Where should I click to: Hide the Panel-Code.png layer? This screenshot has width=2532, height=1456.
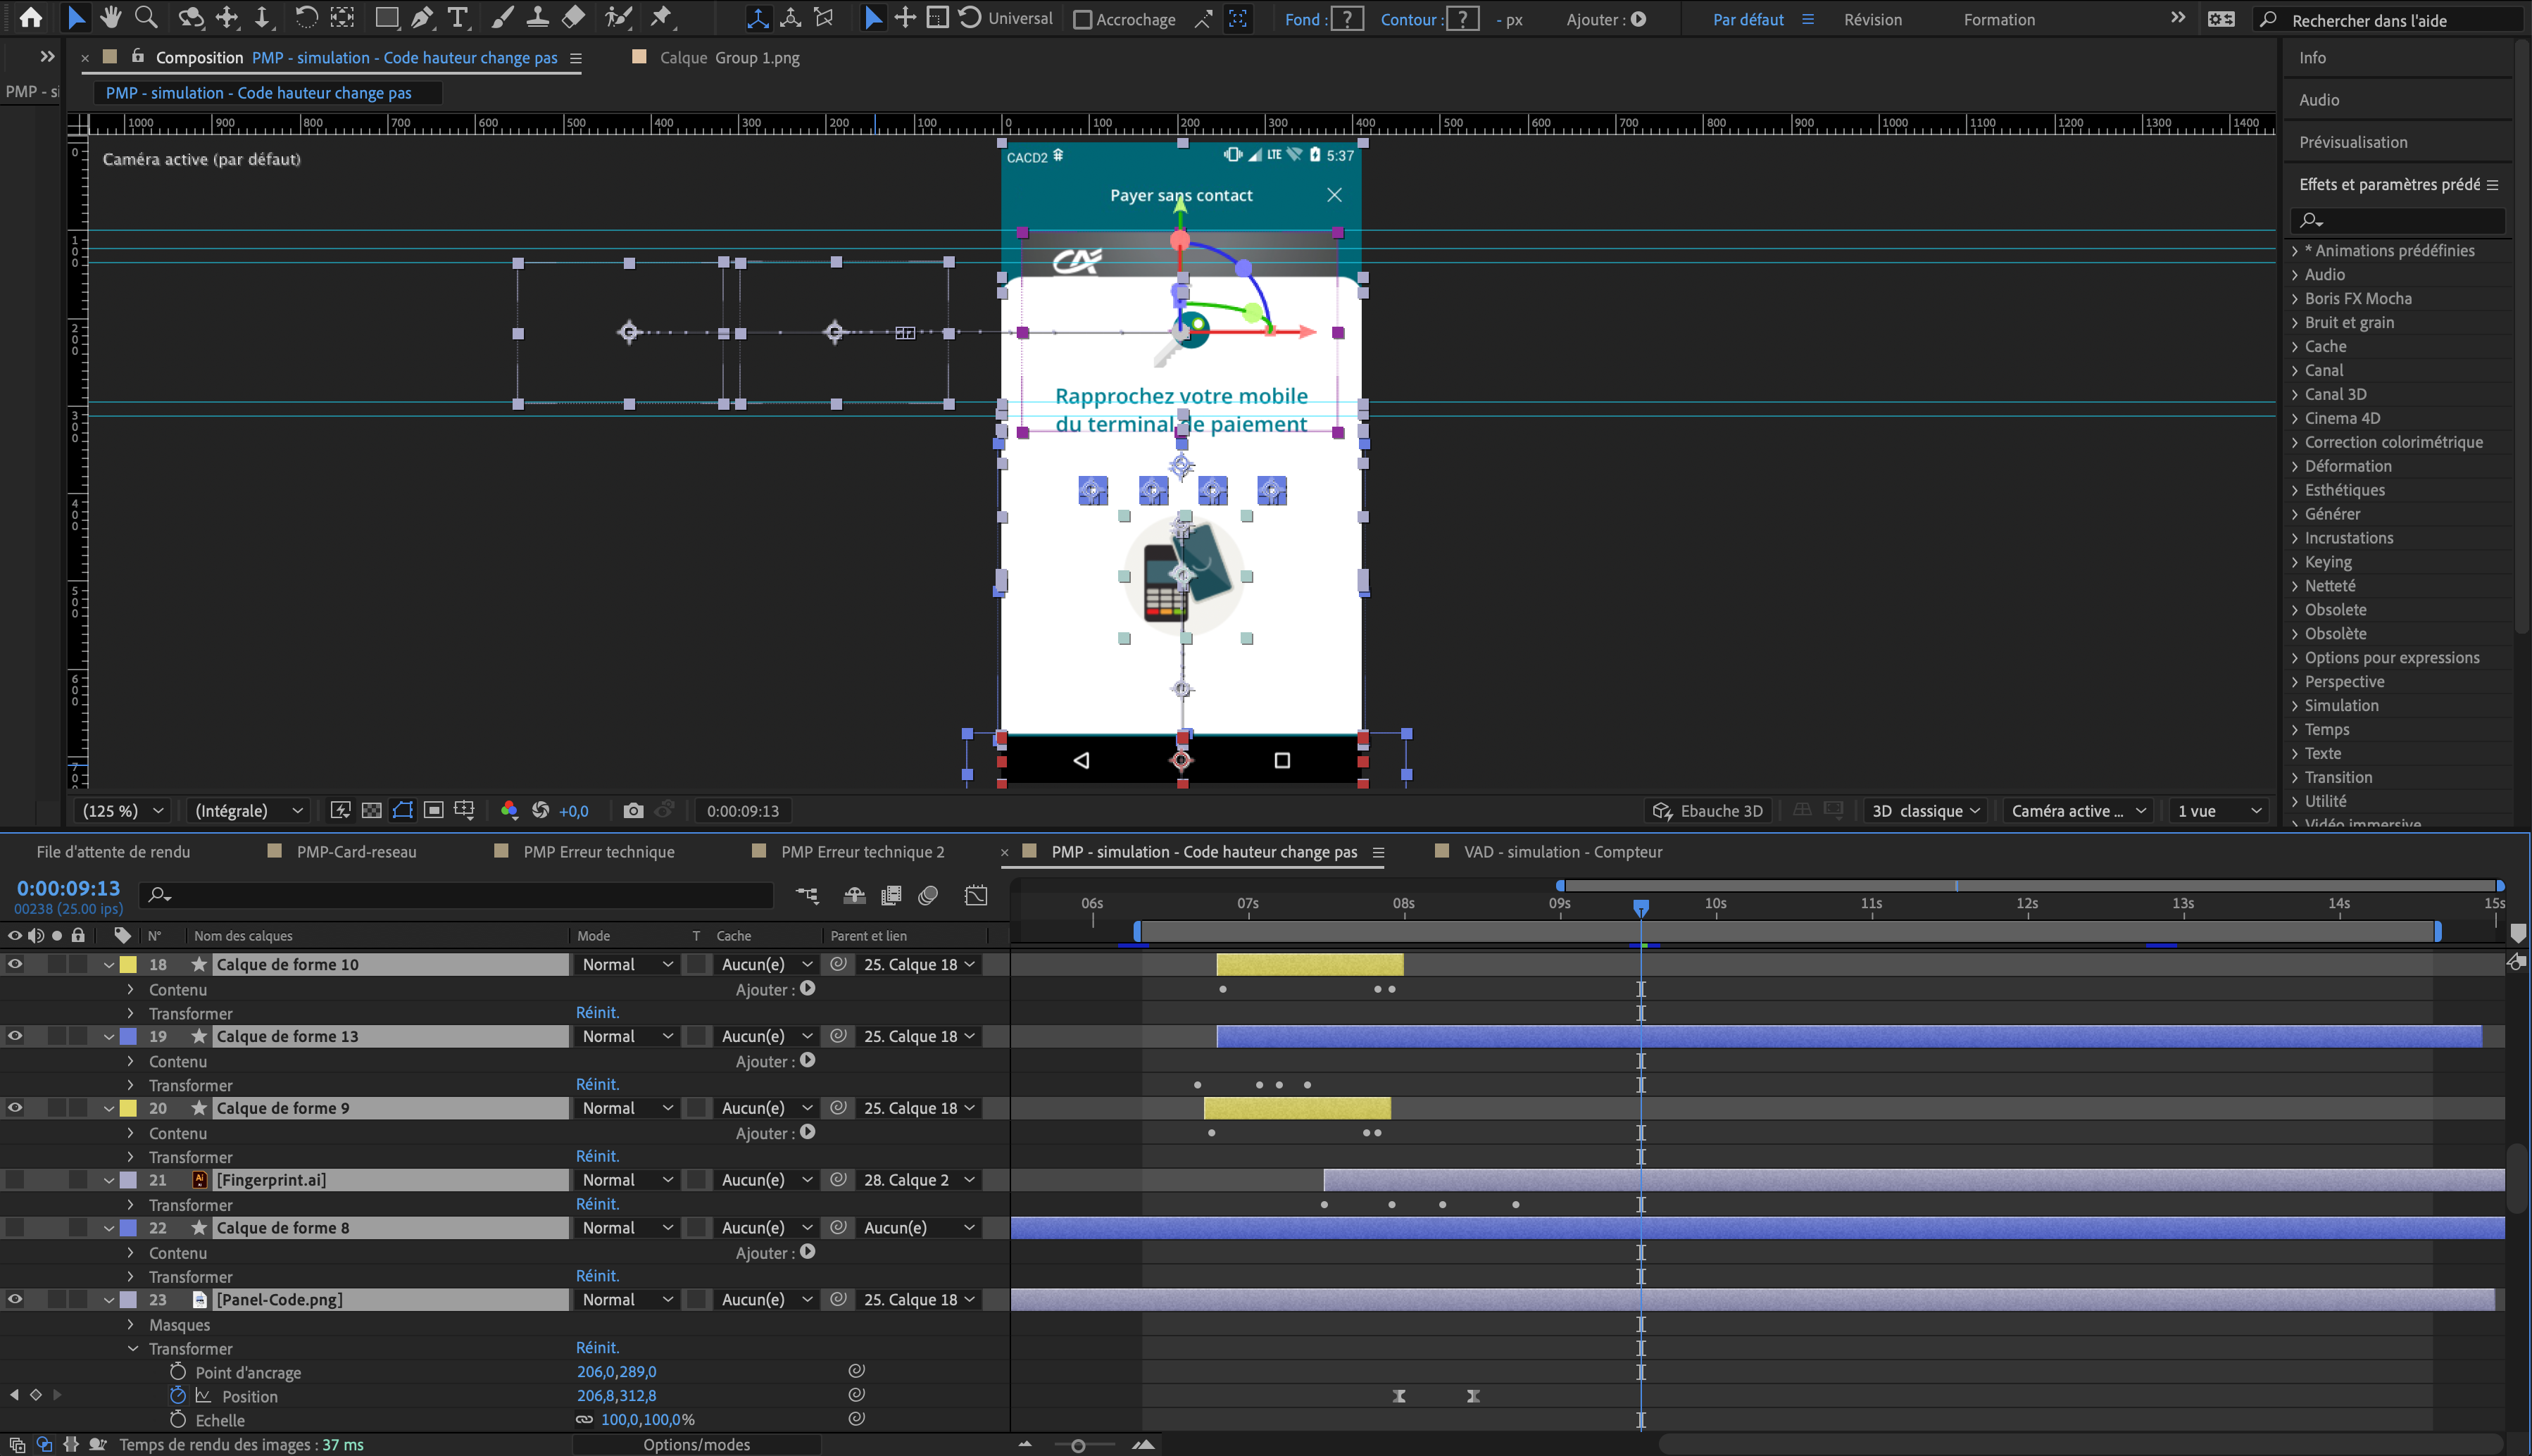click(15, 1300)
